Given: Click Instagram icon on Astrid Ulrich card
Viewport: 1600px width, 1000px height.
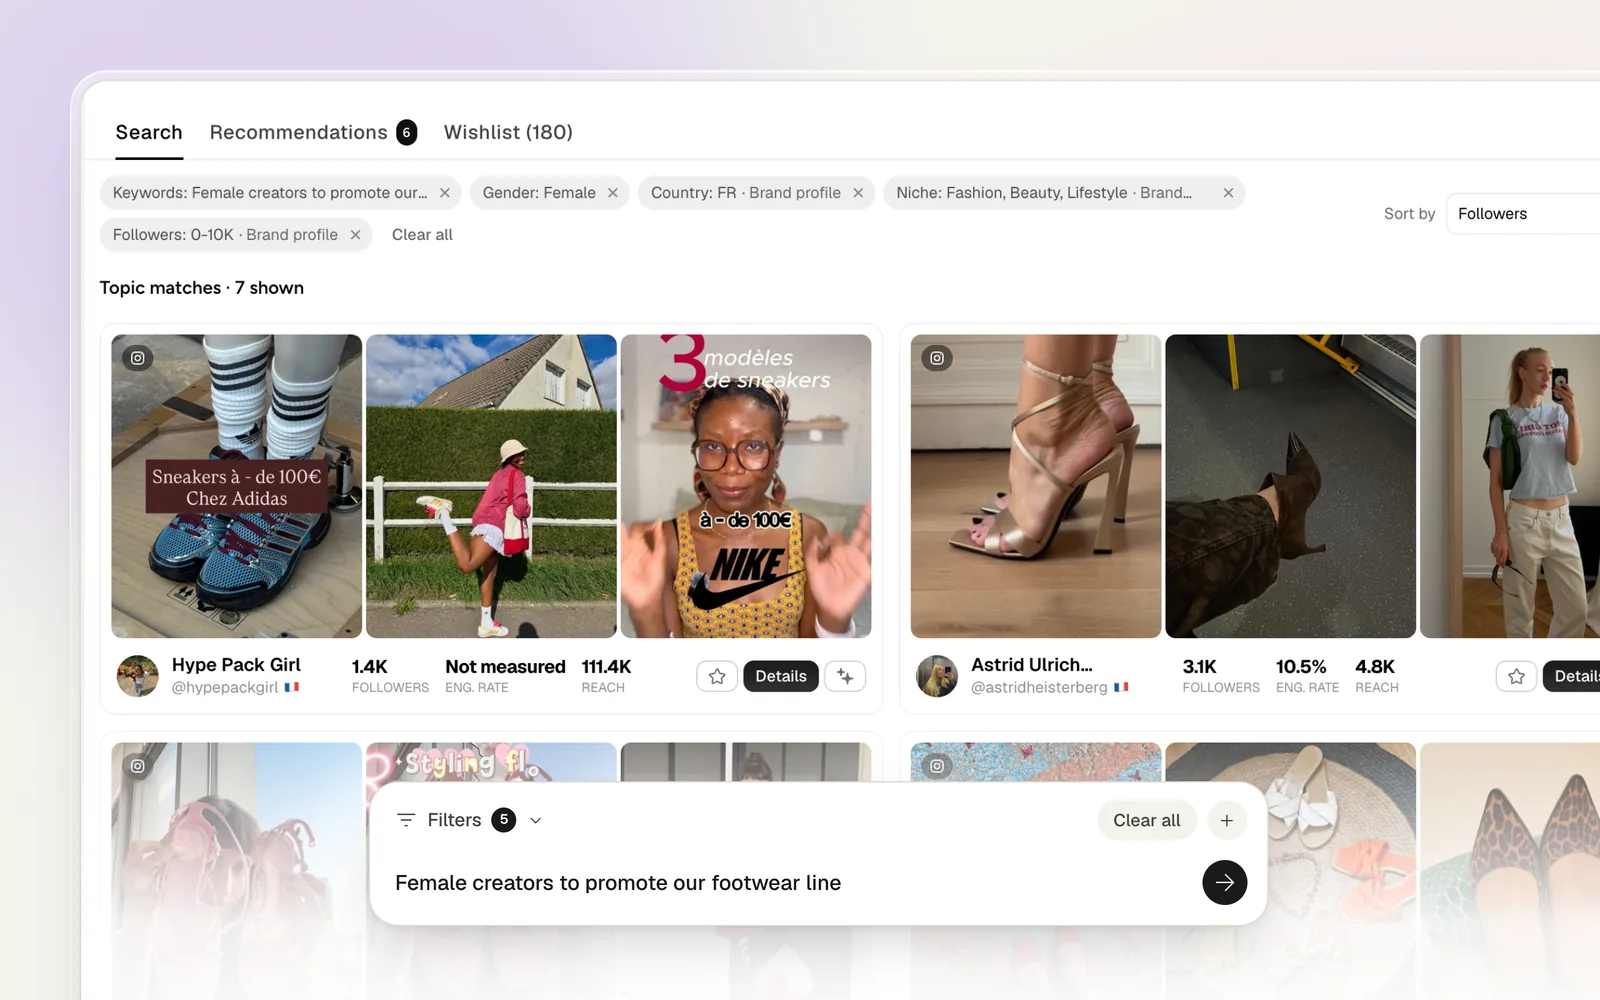Looking at the screenshot, I should tap(937, 358).
